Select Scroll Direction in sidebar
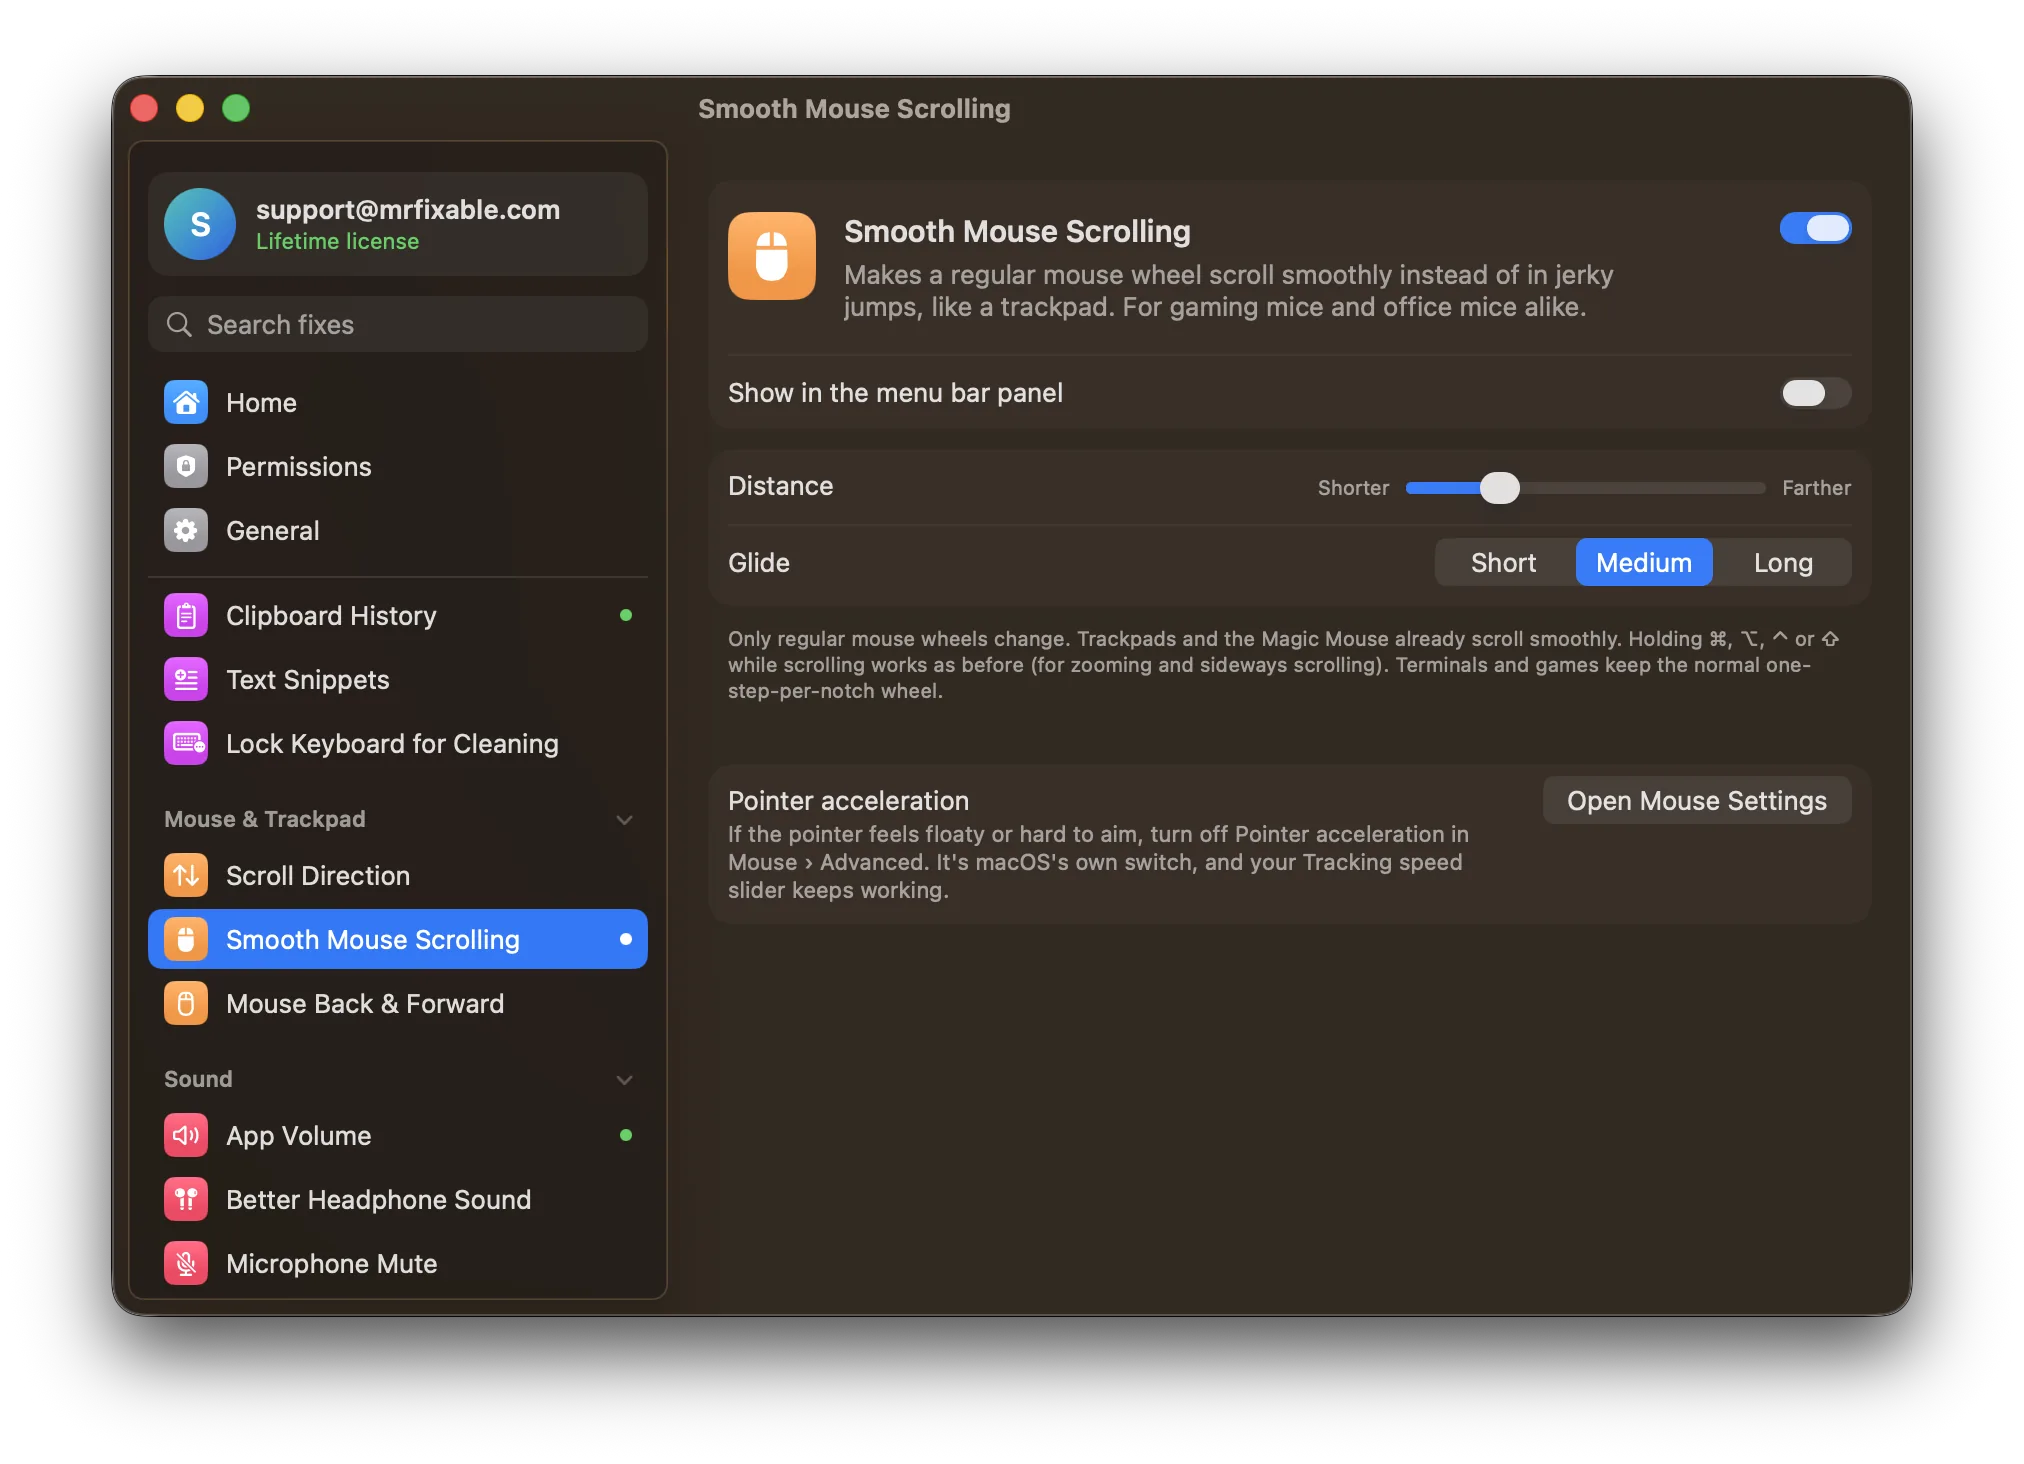Screen dimensions: 2024x1464 tap(398, 876)
